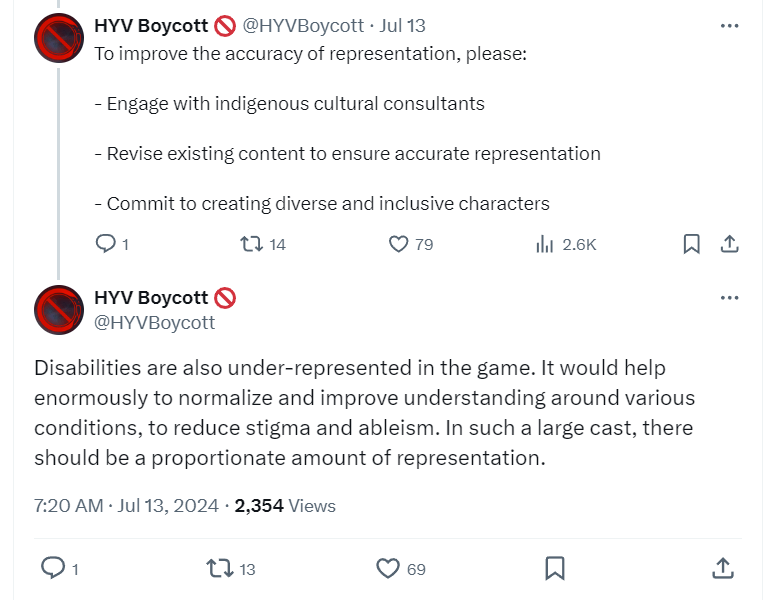The height and width of the screenshot is (600, 767).
Task: Open HYV Boycott avatar on first tweet
Action: point(59,38)
